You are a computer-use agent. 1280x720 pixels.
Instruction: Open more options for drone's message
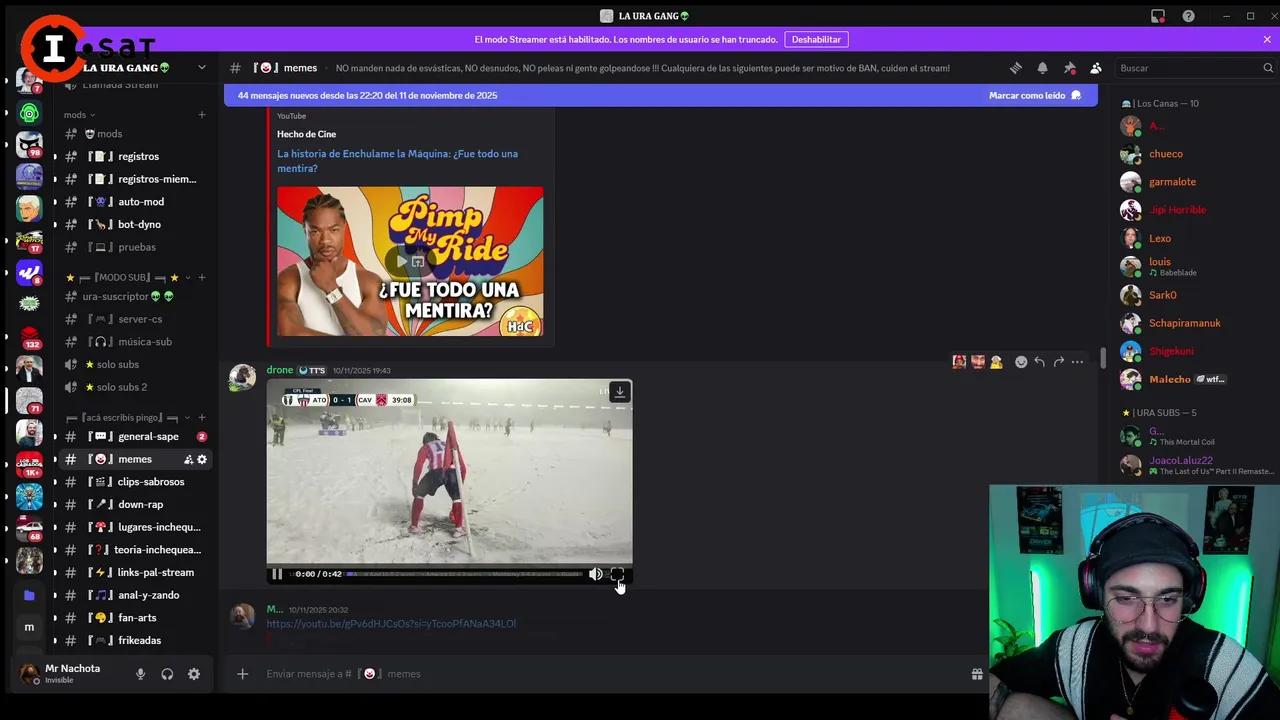click(1077, 362)
